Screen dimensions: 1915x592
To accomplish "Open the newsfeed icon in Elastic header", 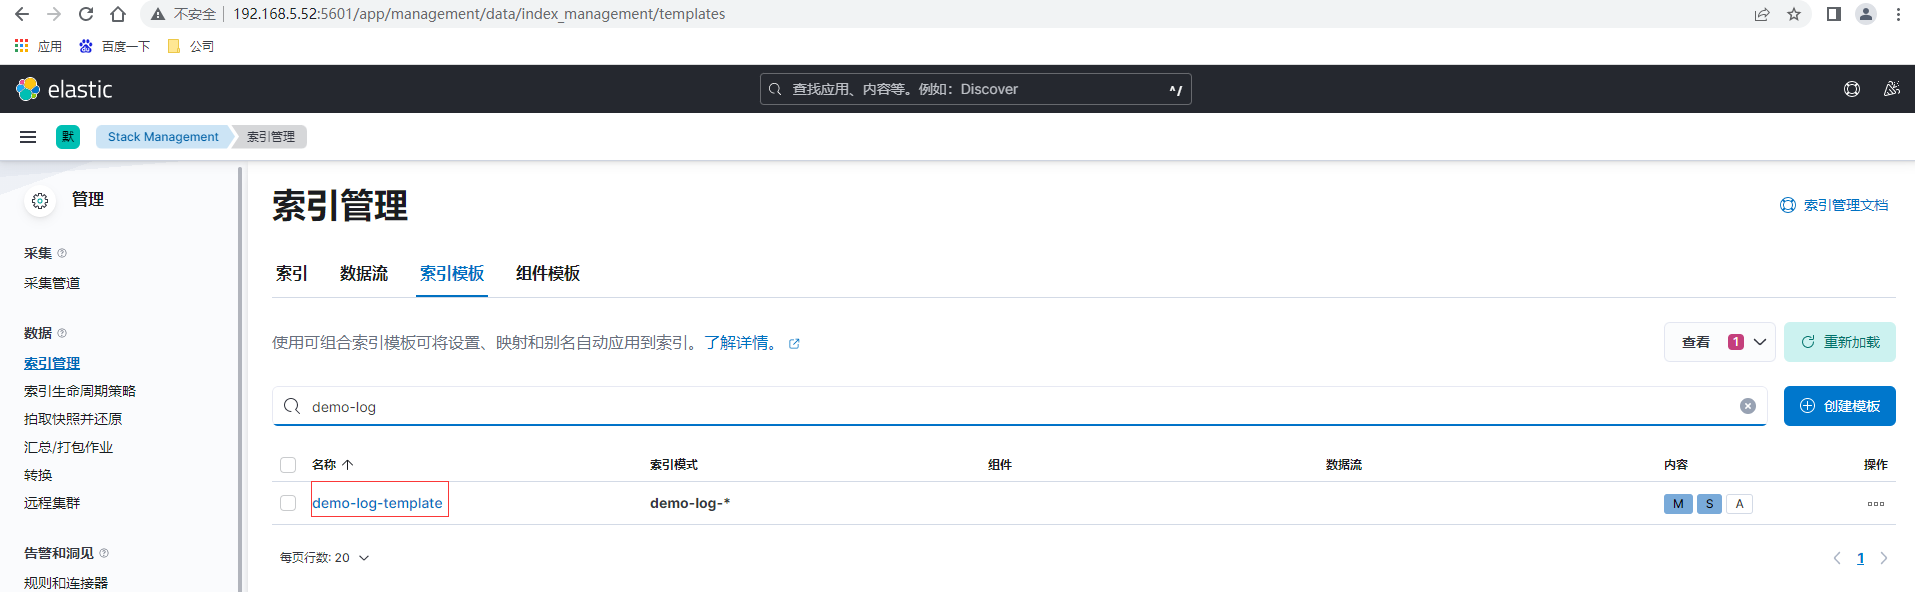I will (x=1891, y=89).
